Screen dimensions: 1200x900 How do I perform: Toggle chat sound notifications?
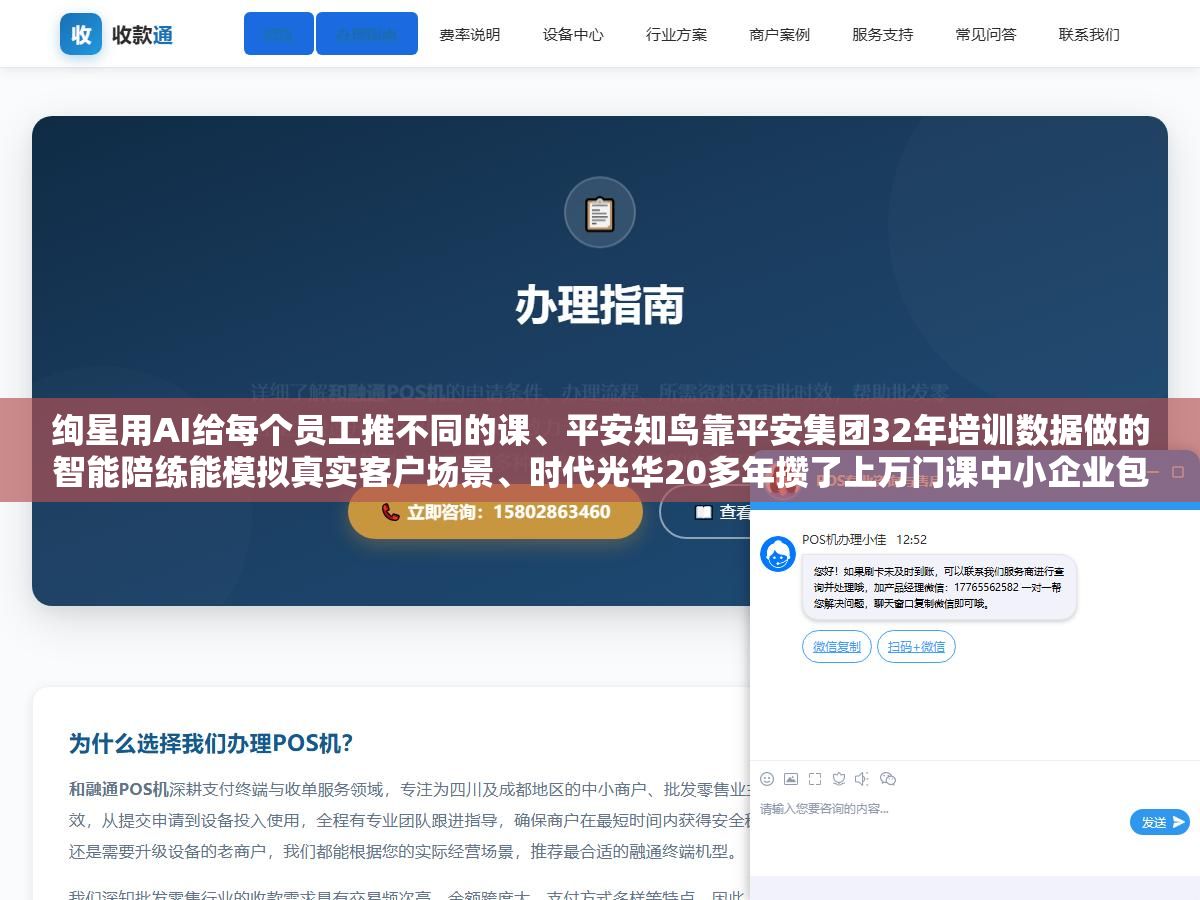coord(862,779)
